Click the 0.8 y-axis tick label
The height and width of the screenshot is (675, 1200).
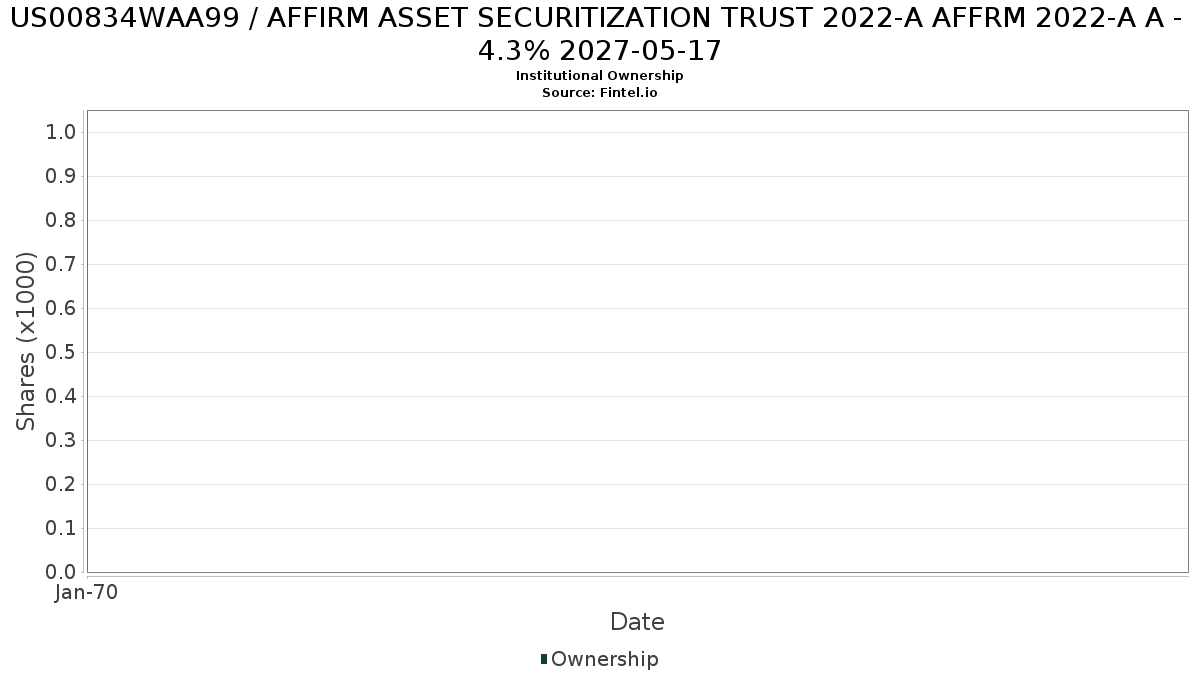(62, 221)
